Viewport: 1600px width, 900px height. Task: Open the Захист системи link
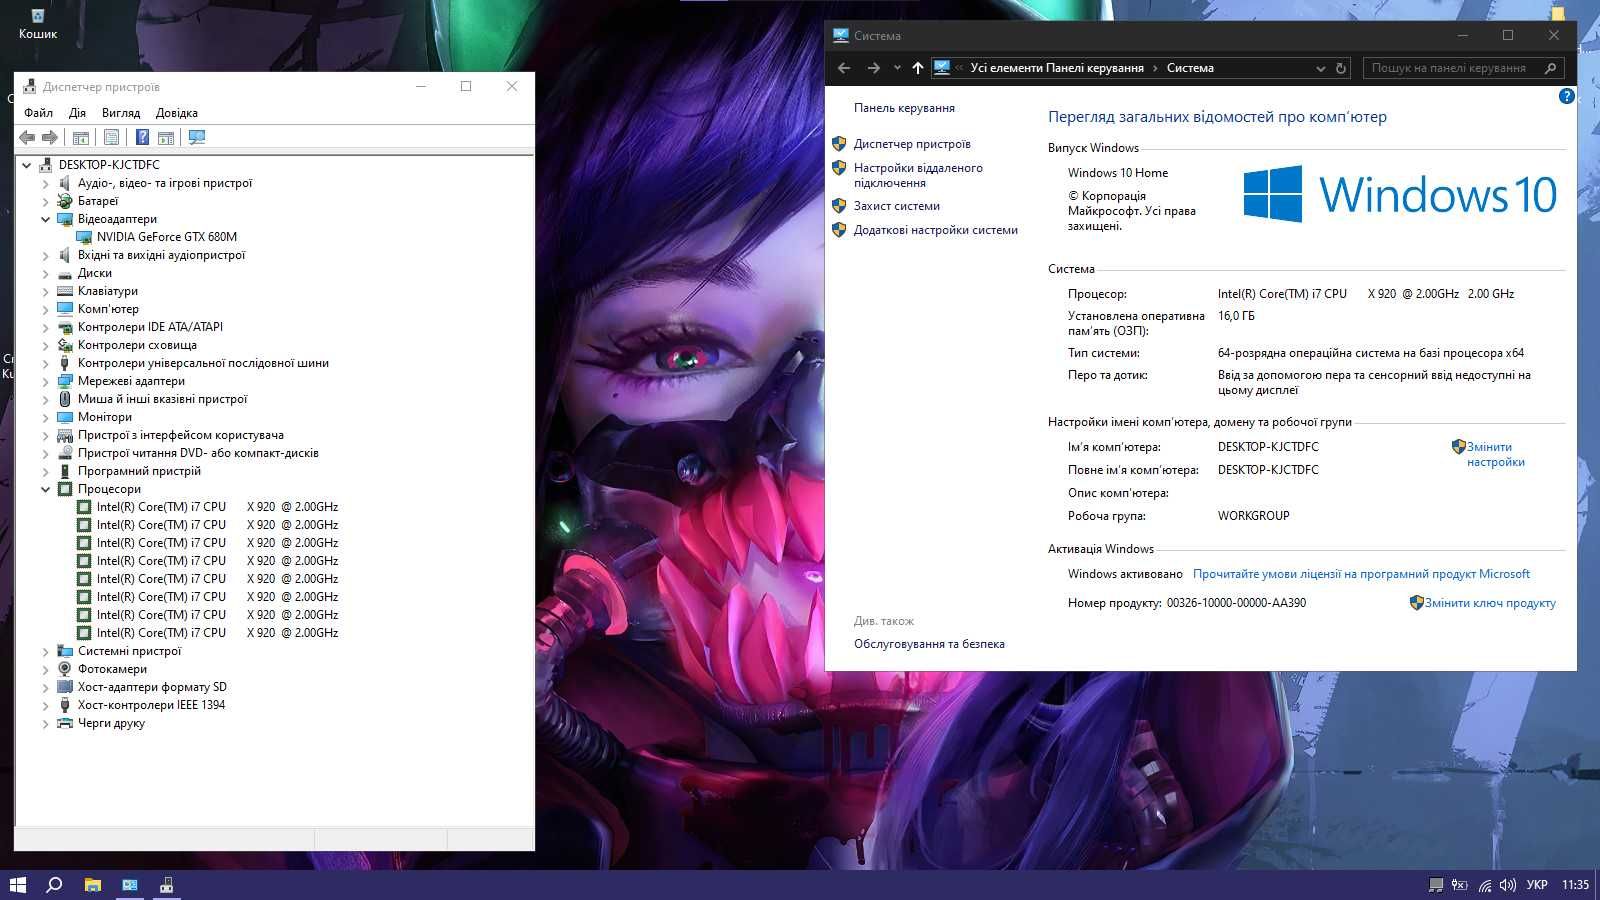pyautogui.click(x=896, y=206)
